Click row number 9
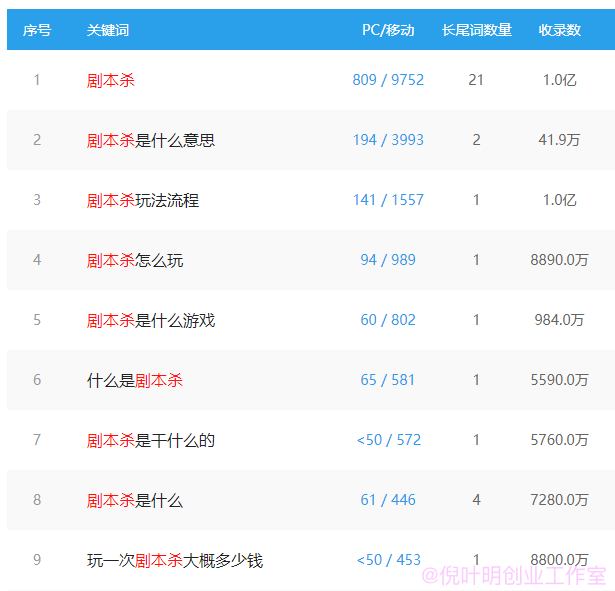 [x=37, y=560]
